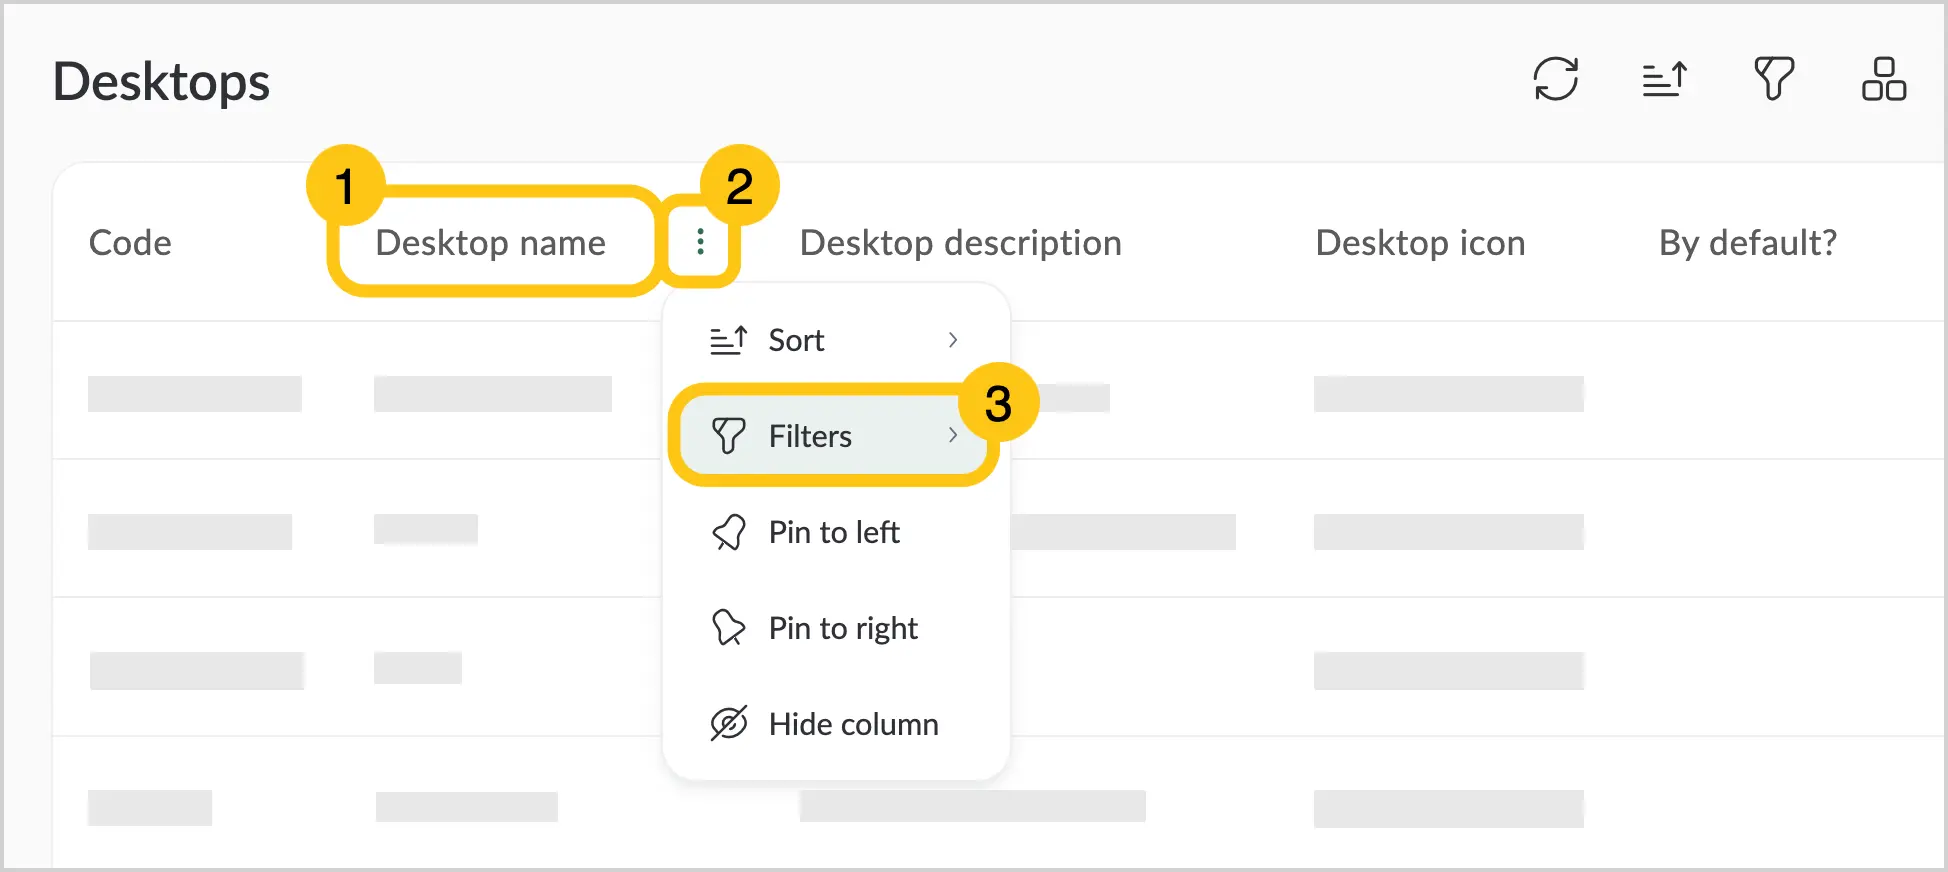Select Pin to right option

(x=836, y=628)
